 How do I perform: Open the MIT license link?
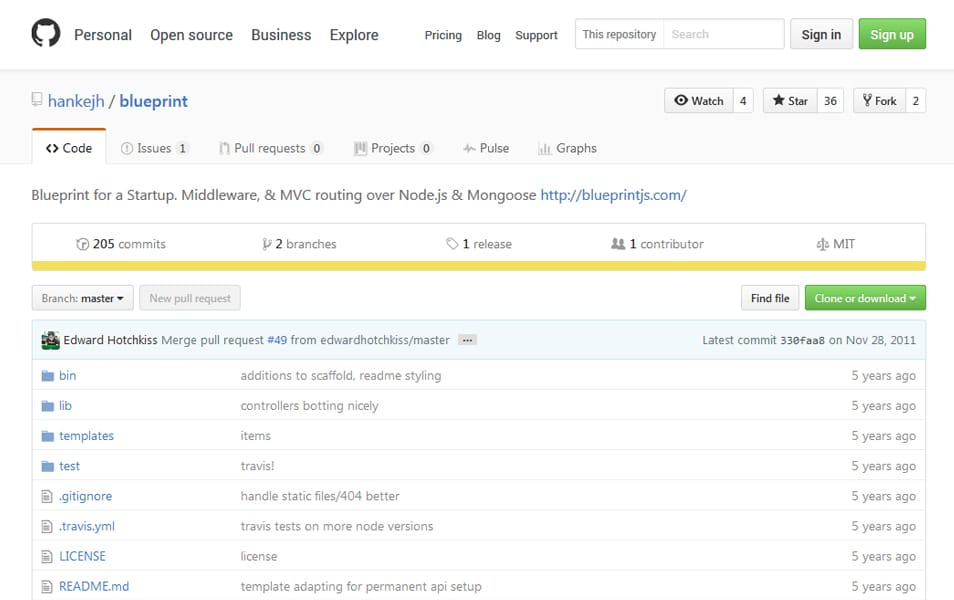coord(835,244)
